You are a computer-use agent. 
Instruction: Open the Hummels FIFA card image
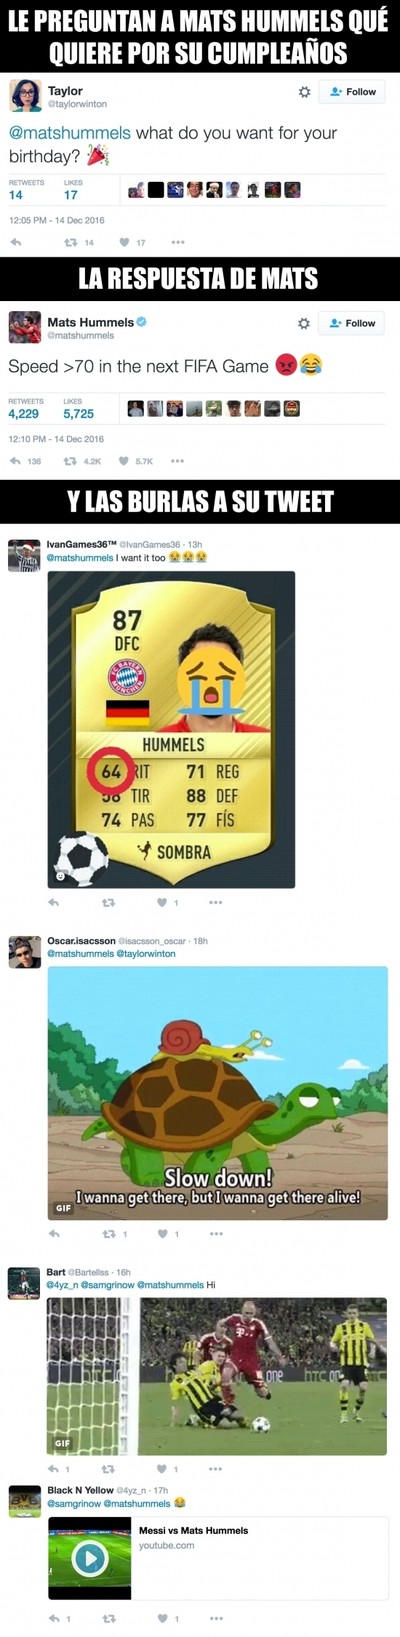point(171,729)
